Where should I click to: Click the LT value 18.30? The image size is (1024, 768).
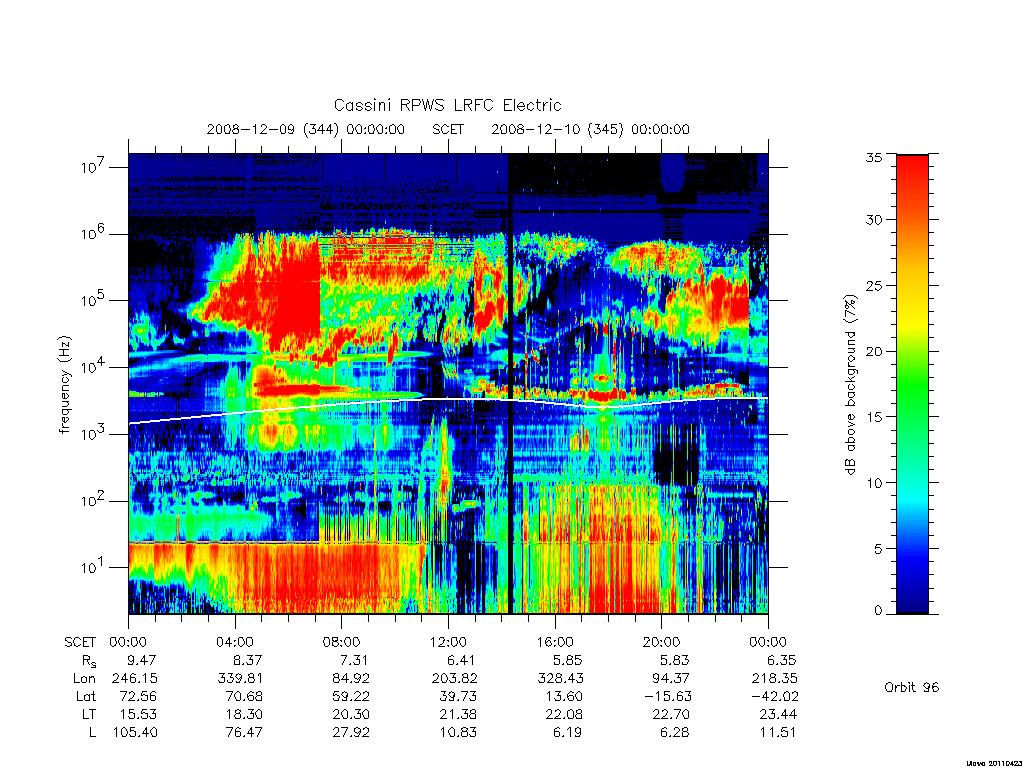[244, 714]
